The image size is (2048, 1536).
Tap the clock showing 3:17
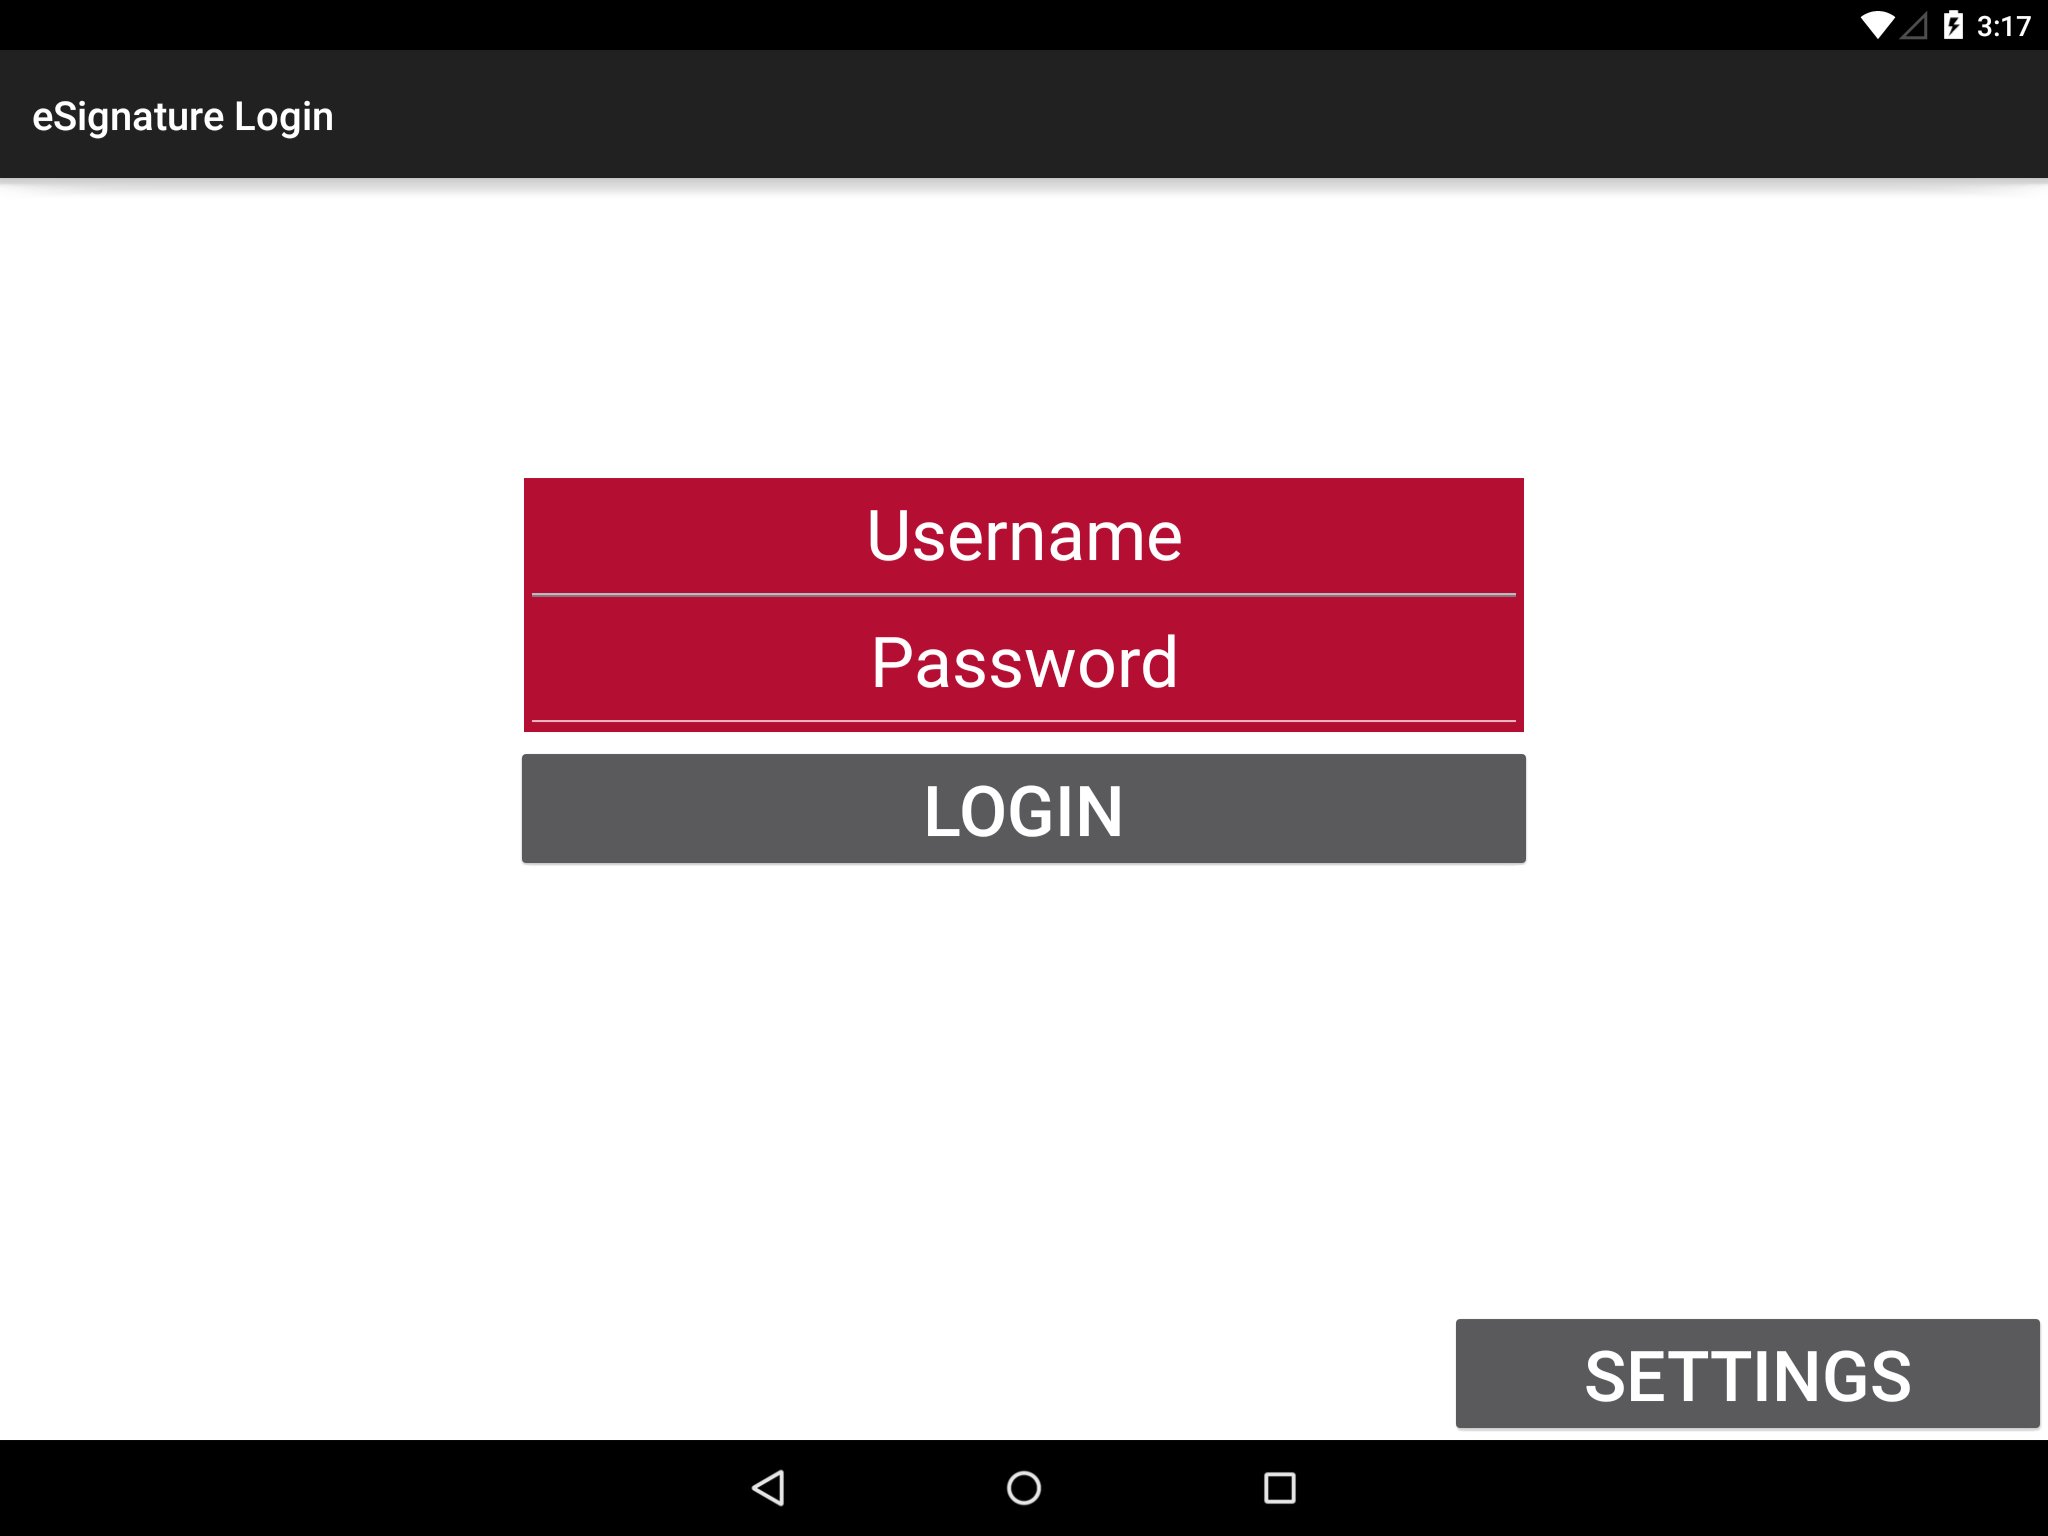point(2004,28)
